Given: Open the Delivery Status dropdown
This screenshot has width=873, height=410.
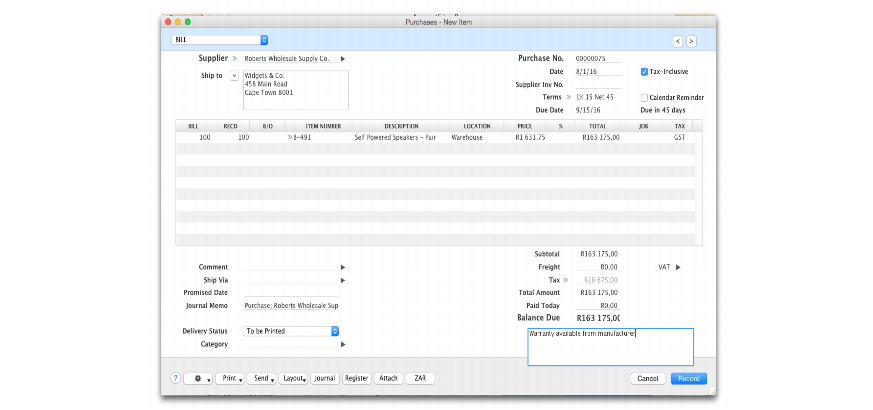Looking at the screenshot, I should coord(335,331).
